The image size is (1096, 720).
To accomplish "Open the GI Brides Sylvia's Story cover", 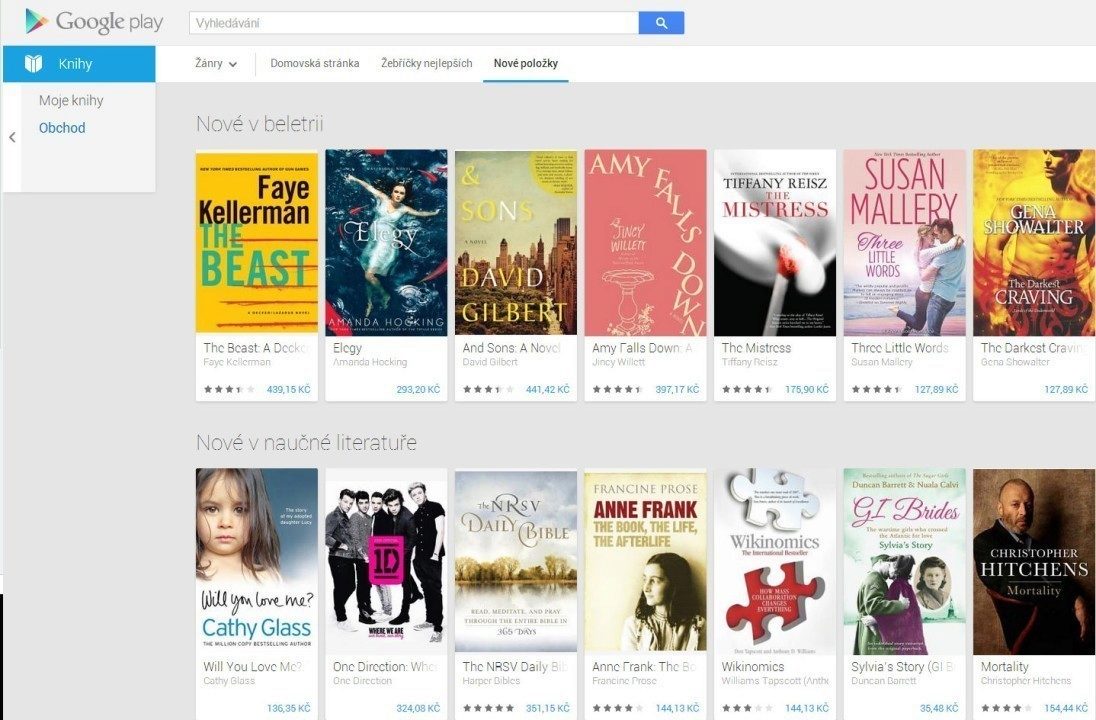I will pyautogui.click(x=904, y=561).
